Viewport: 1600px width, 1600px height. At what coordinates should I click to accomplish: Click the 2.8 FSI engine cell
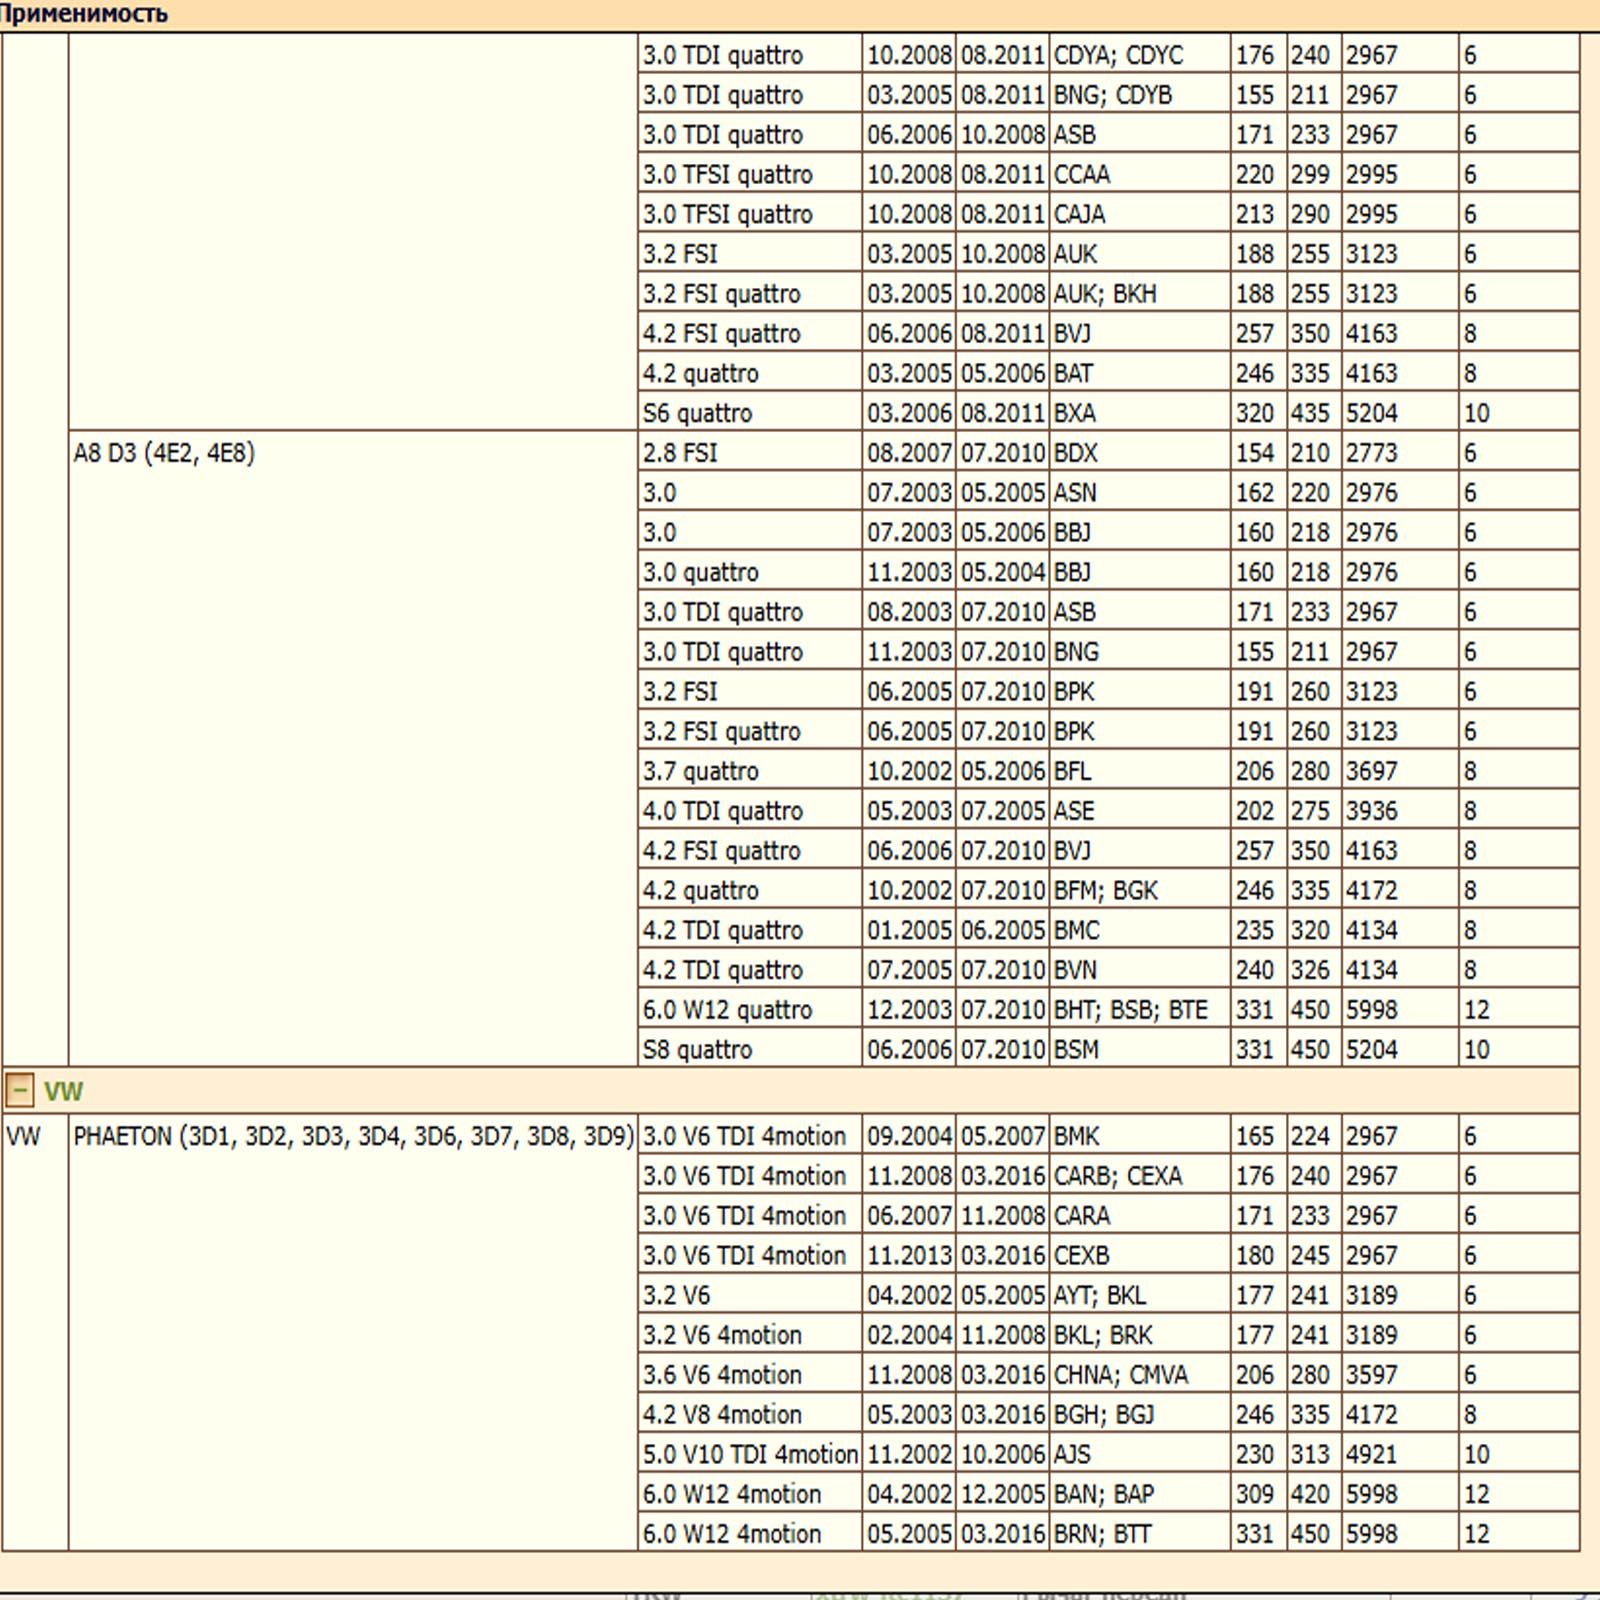point(750,452)
